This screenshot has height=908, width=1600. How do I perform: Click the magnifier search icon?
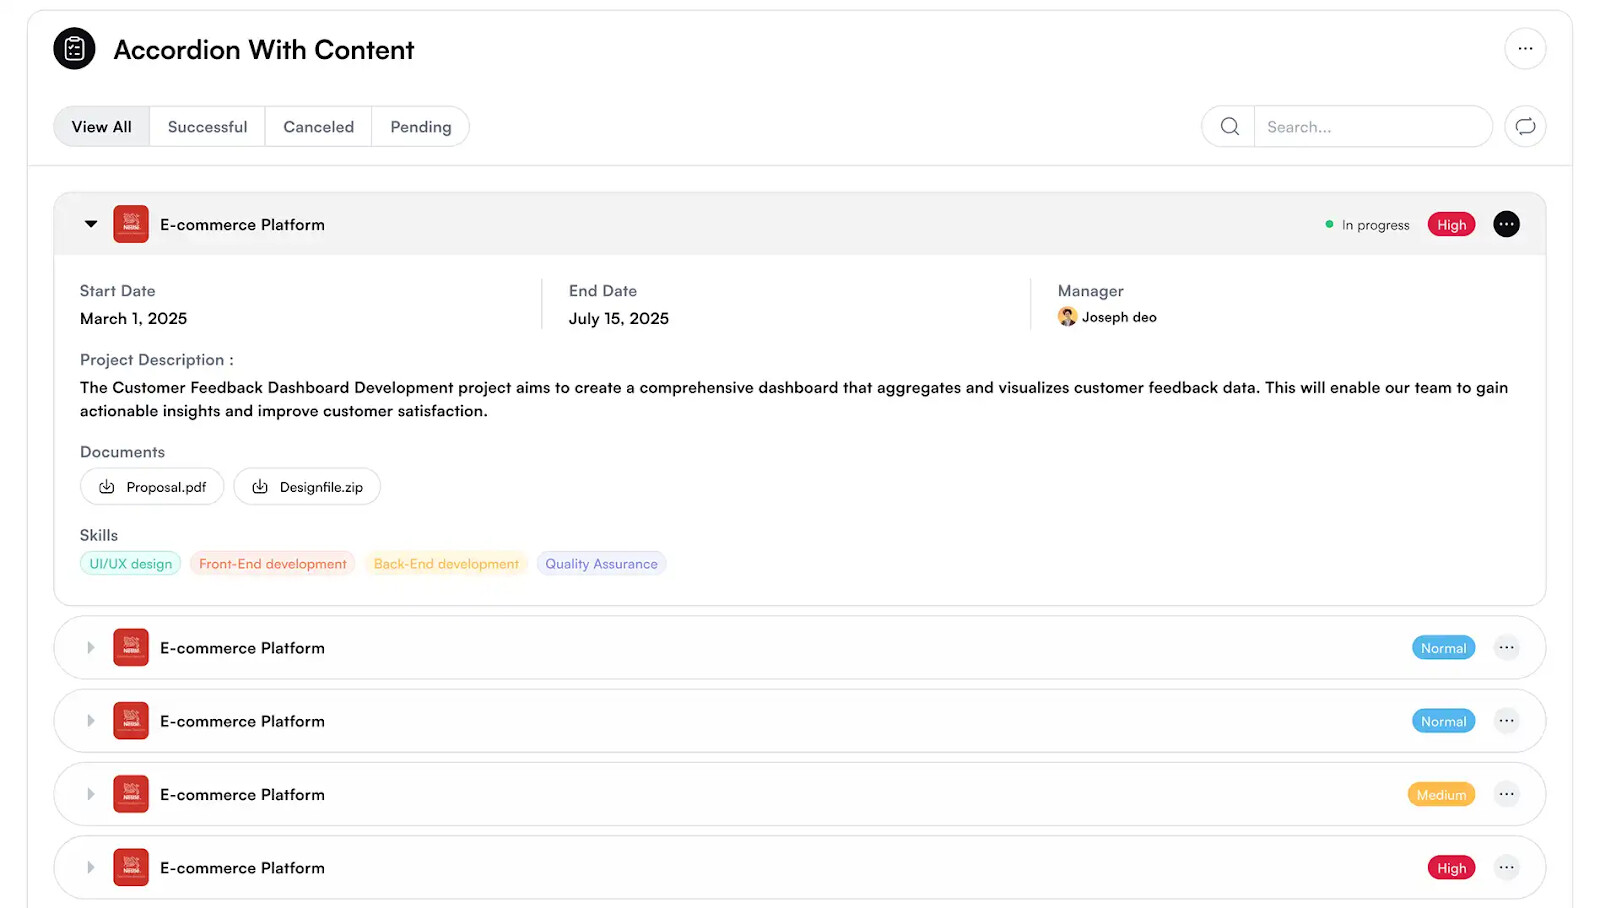pos(1229,127)
